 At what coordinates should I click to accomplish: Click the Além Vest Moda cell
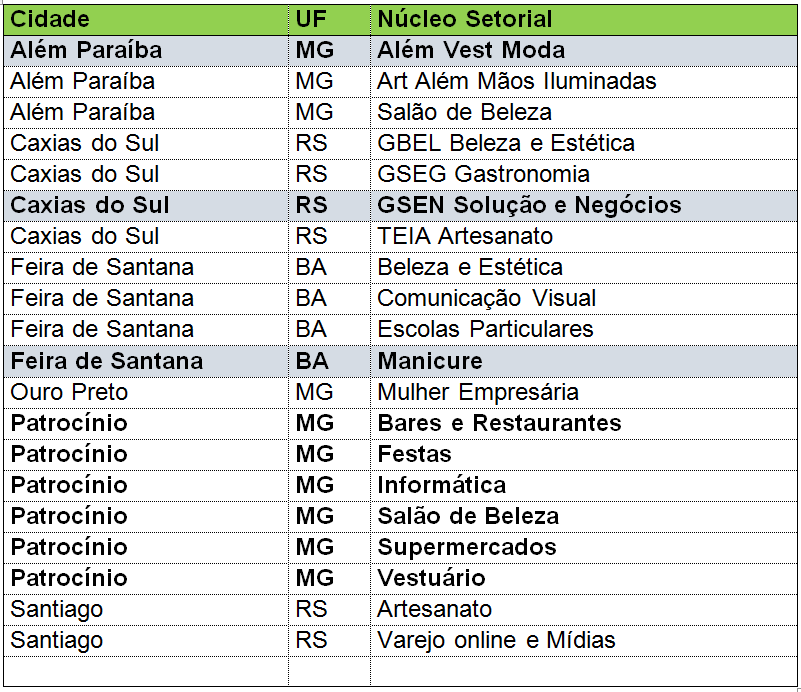click(x=584, y=51)
